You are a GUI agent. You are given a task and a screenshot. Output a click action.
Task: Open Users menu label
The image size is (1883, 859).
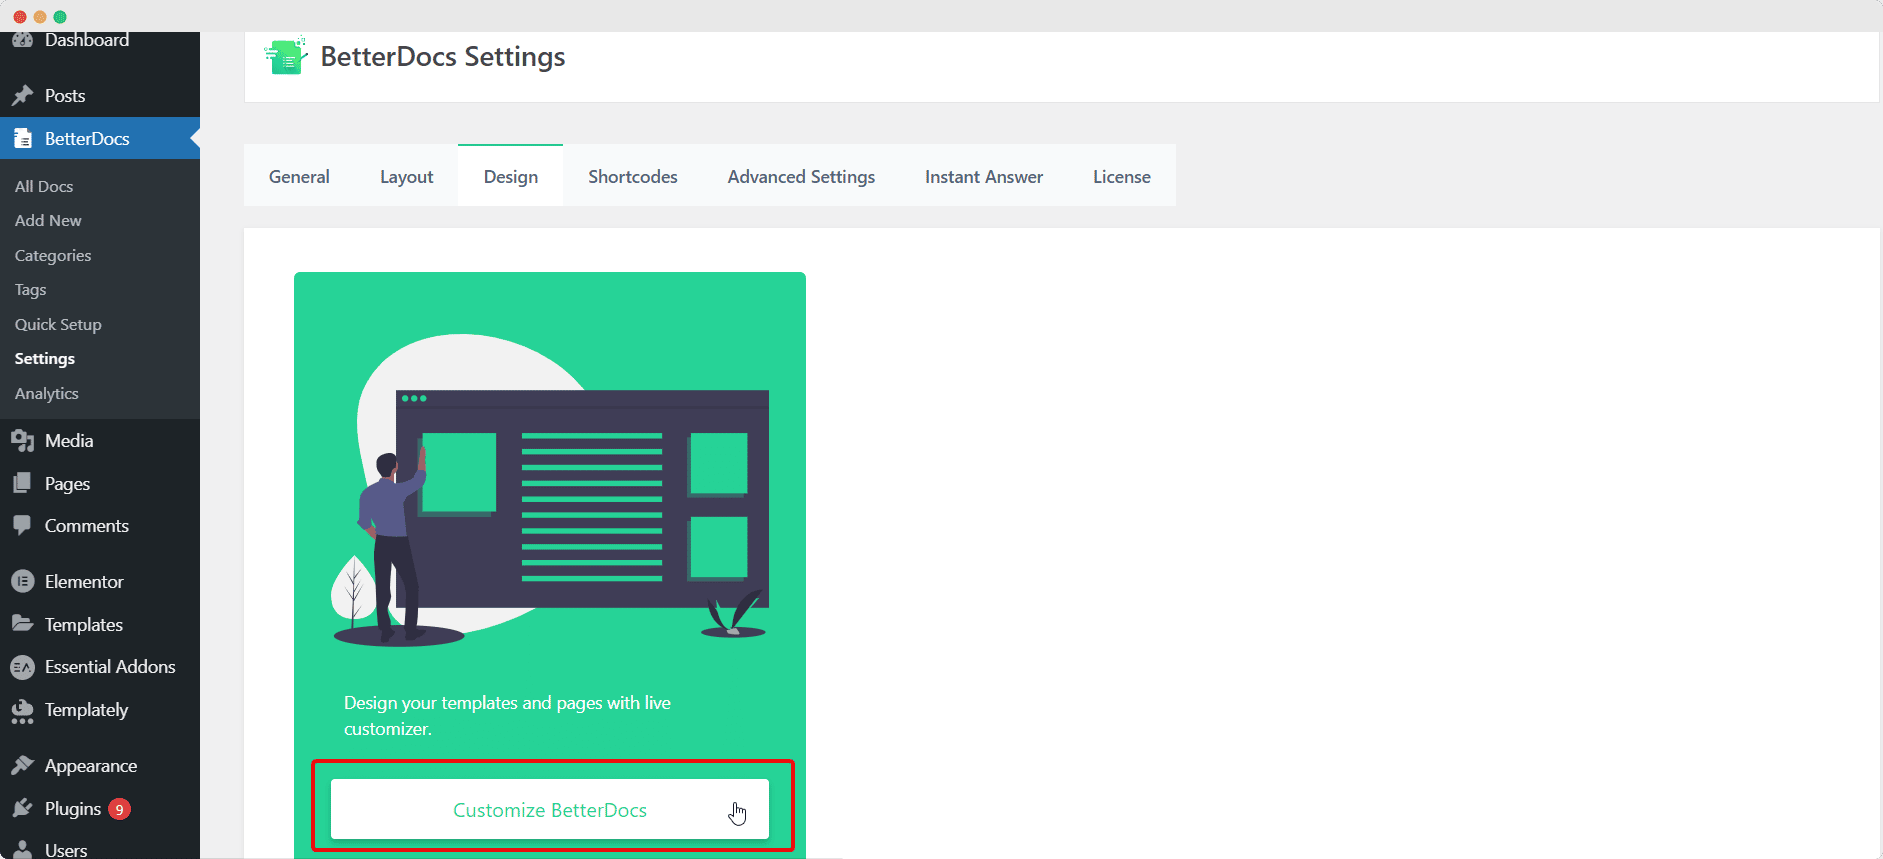[66, 850]
